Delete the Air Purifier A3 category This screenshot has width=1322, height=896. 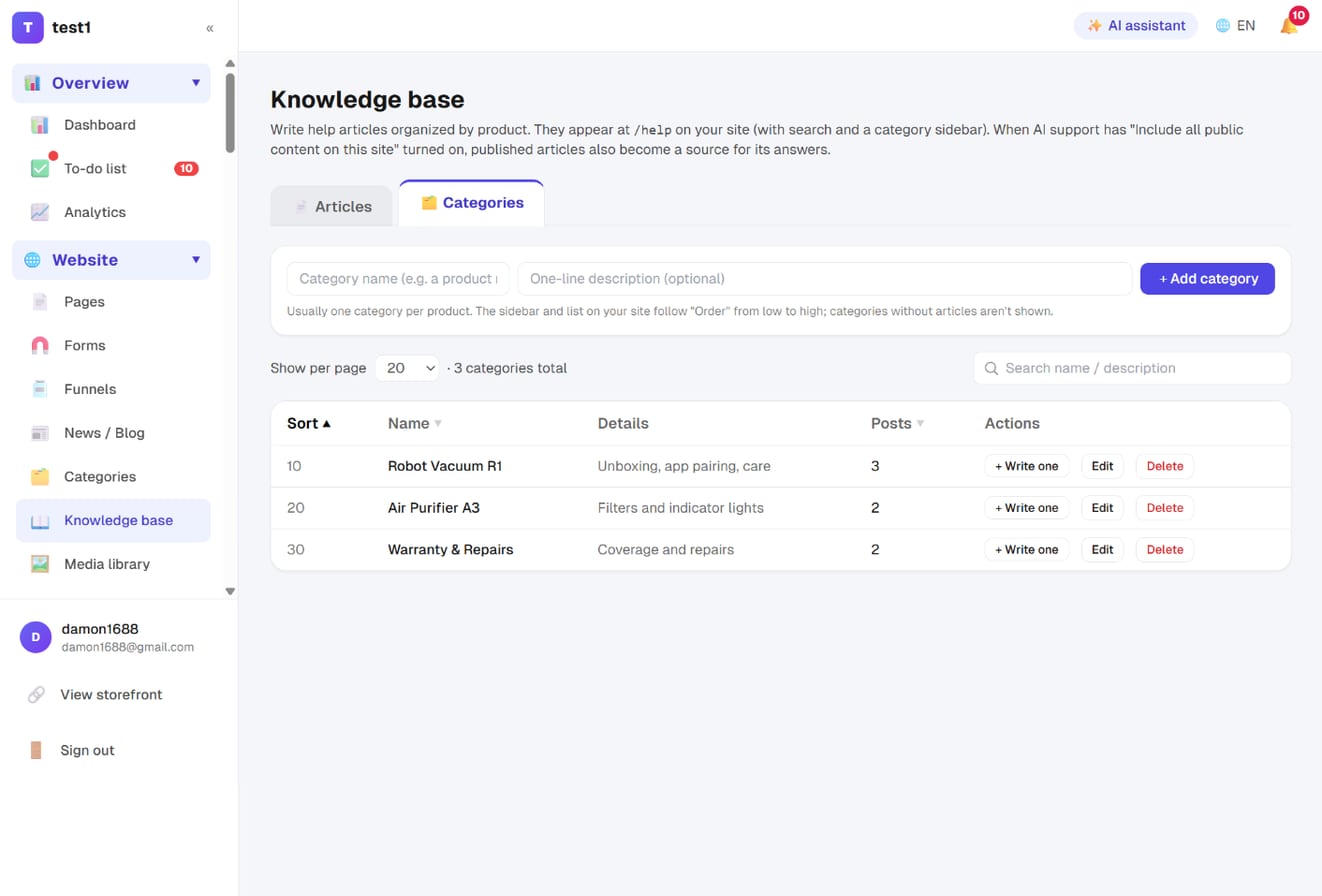[1165, 508]
